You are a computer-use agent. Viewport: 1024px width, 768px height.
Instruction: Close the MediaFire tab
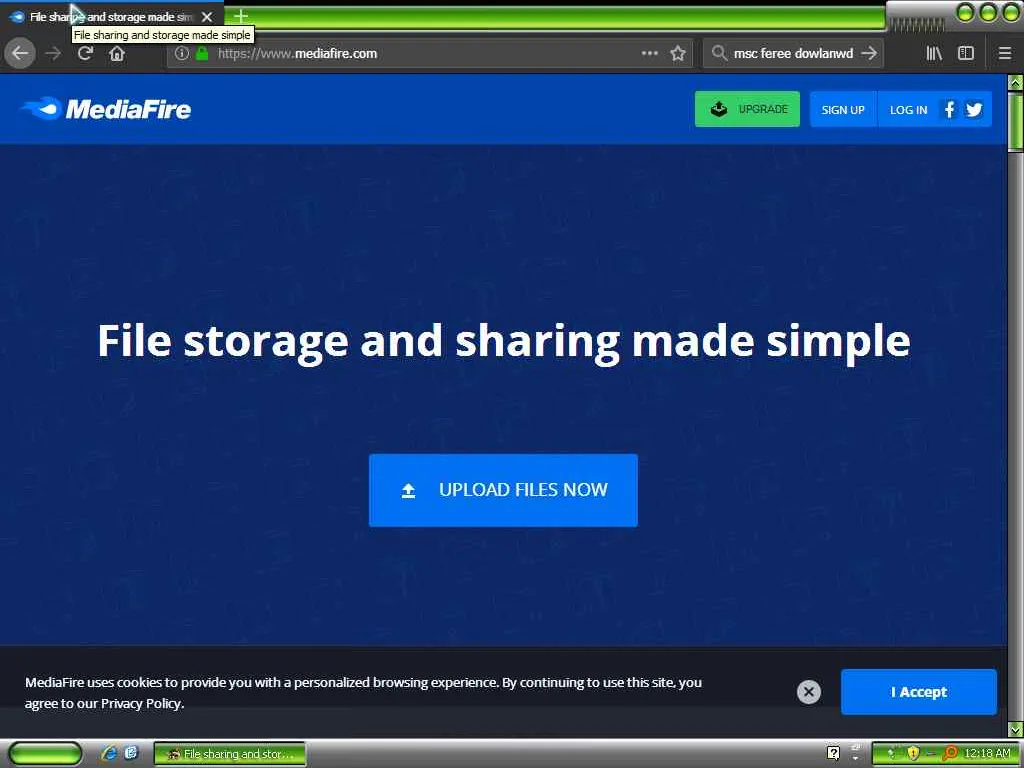pyautogui.click(x=207, y=17)
